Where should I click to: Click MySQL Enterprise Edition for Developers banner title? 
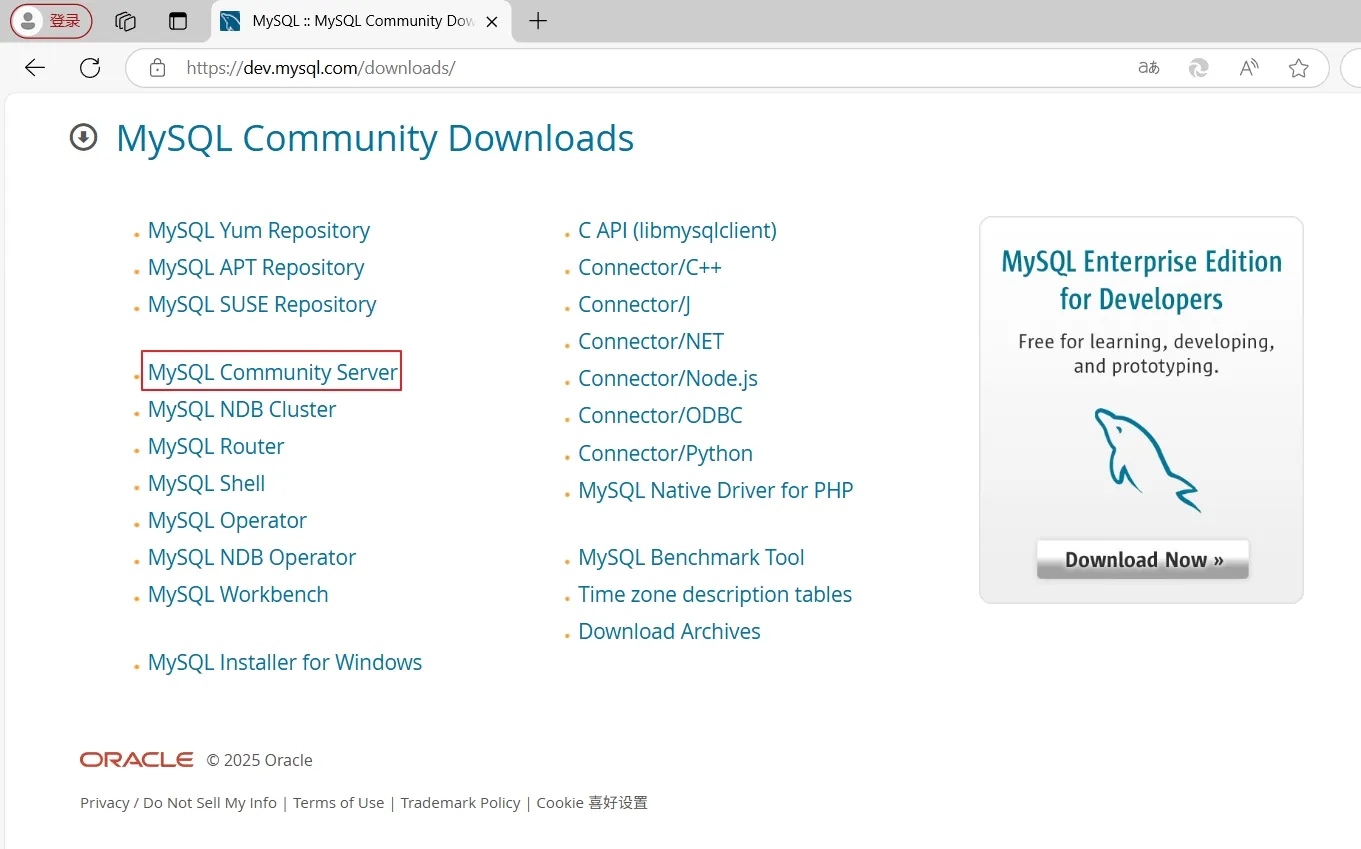coord(1141,280)
